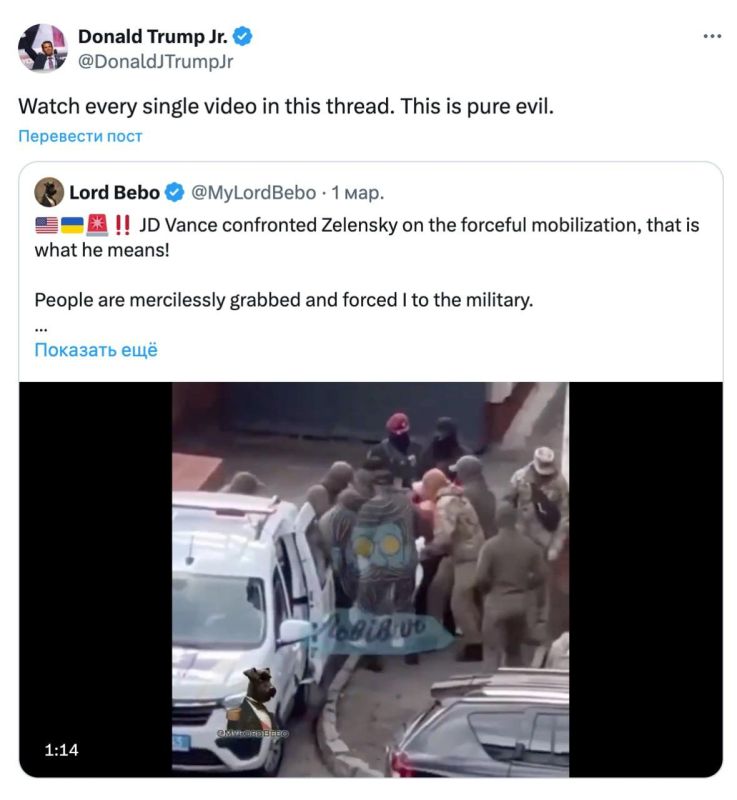Image resolution: width=737 pixels, height=800 pixels.
Task: Click the verified badge beside Donald Trump Jr.
Action: (242, 37)
